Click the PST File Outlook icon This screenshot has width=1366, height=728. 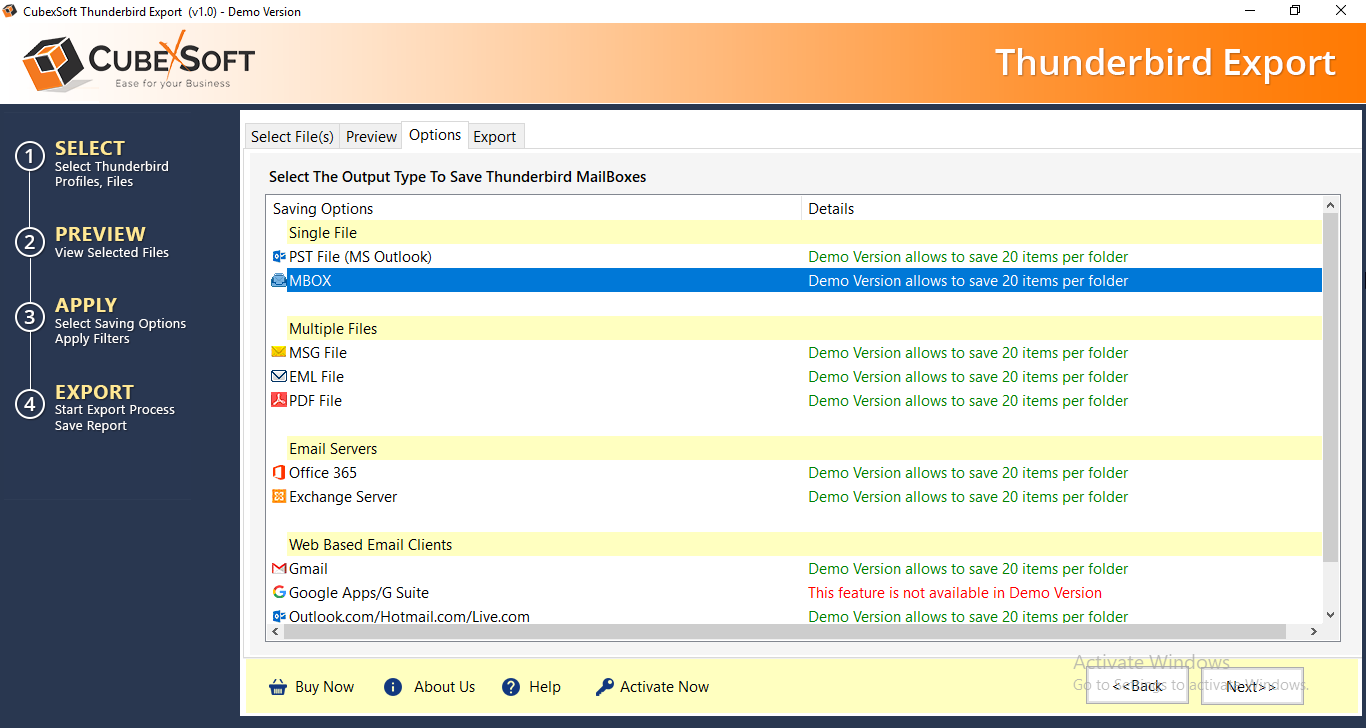(x=279, y=257)
